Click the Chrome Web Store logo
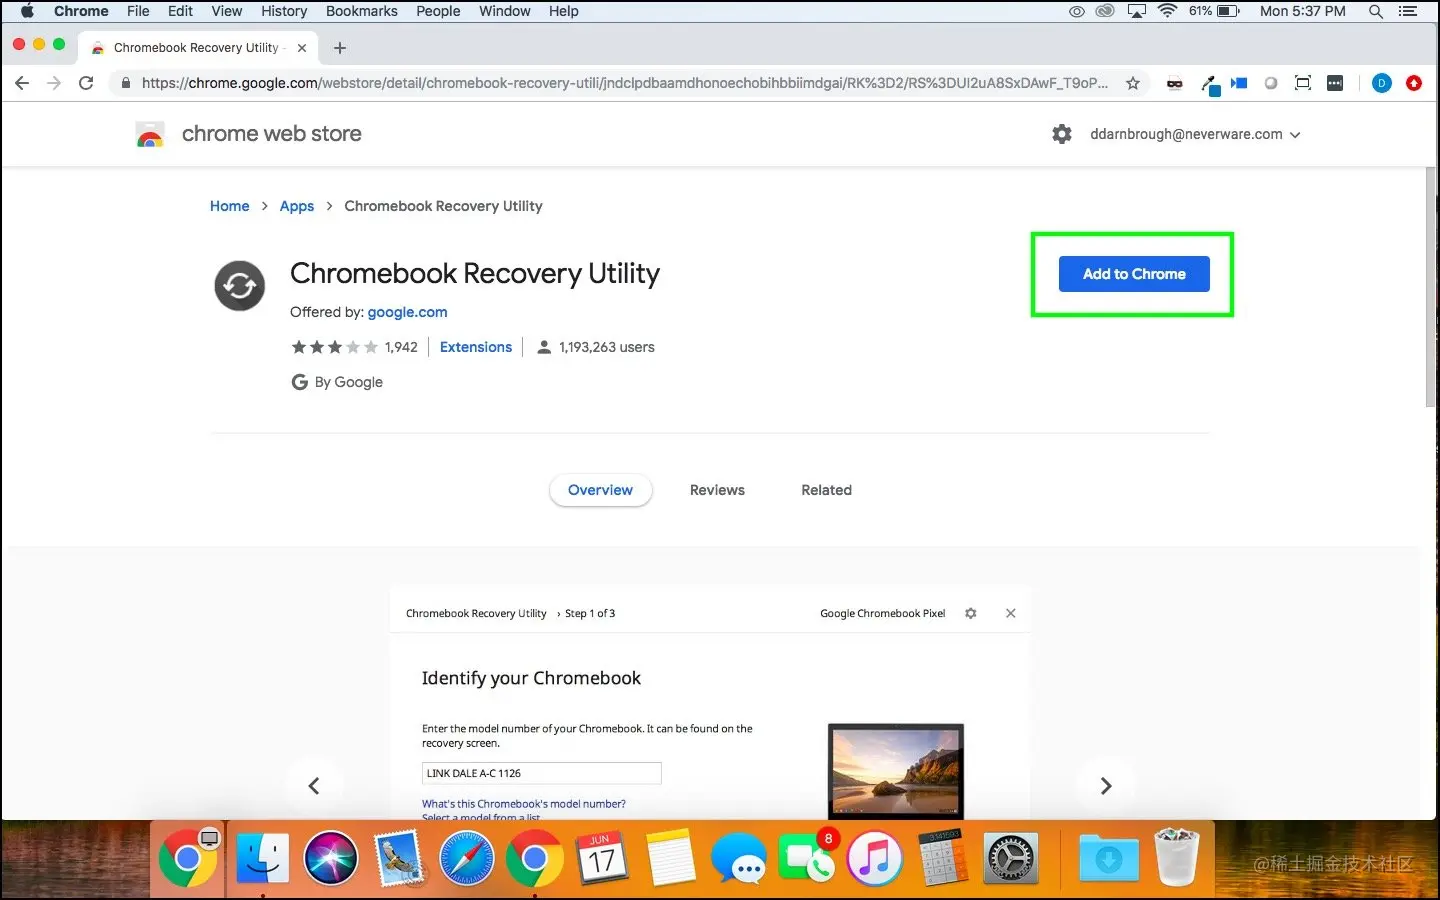Viewport: 1440px width, 900px height. coord(149,134)
